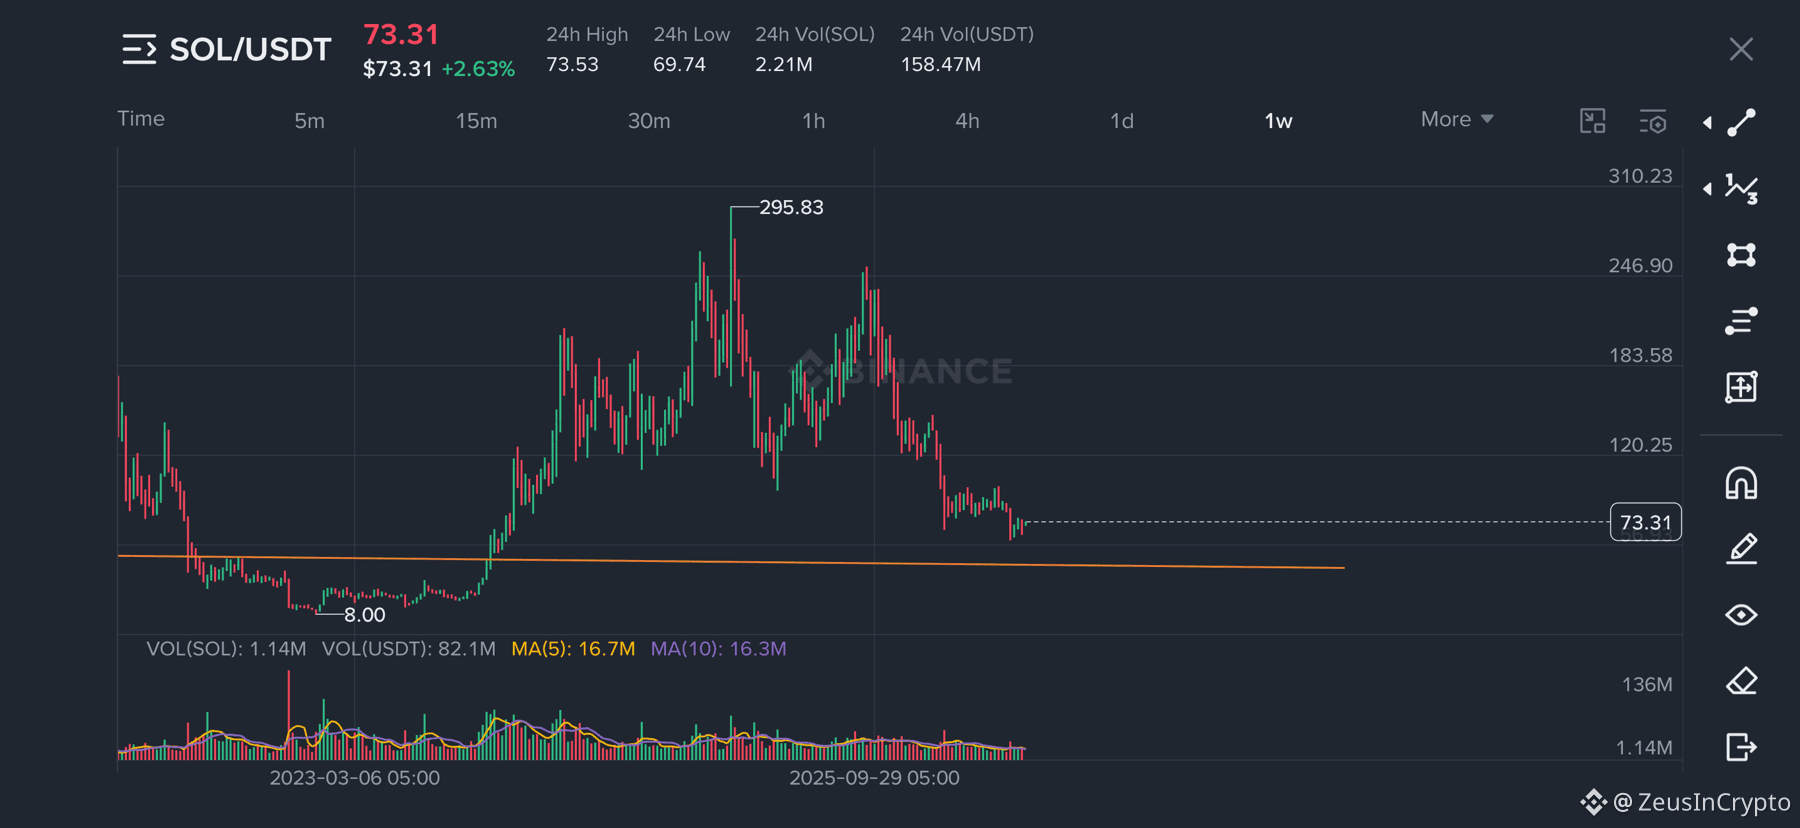Click the 24h Low value 69.74
The width and height of the screenshot is (1800, 828).
[679, 64]
